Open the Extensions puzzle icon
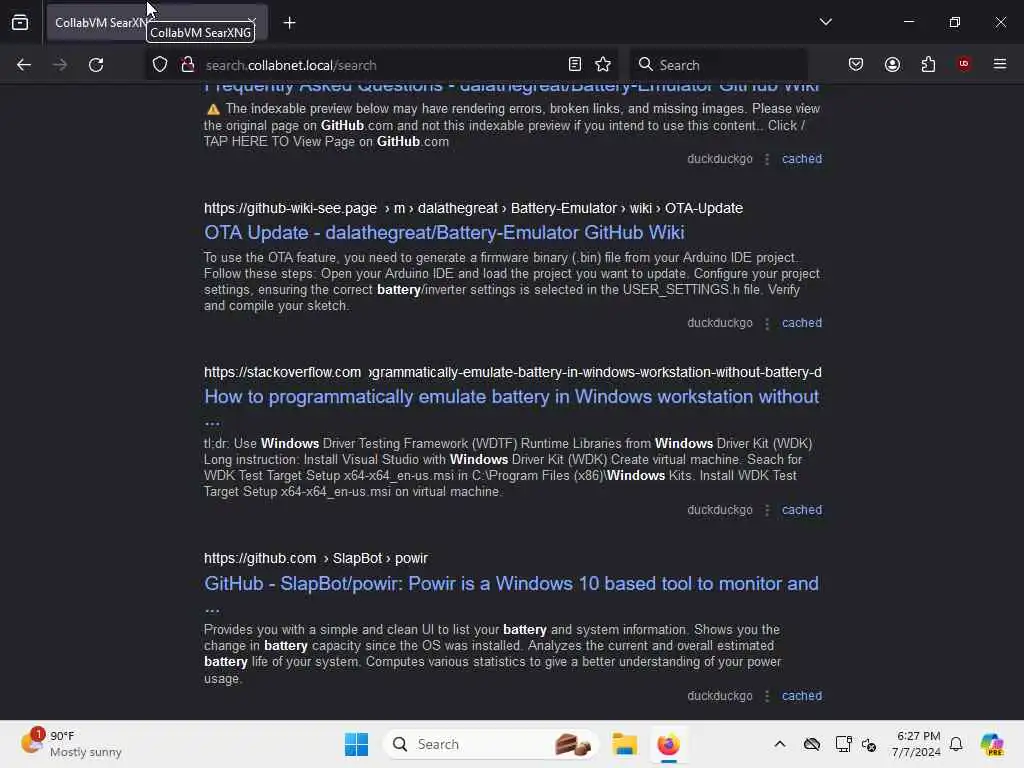The height and width of the screenshot is (768, 1024). [928, 64]
